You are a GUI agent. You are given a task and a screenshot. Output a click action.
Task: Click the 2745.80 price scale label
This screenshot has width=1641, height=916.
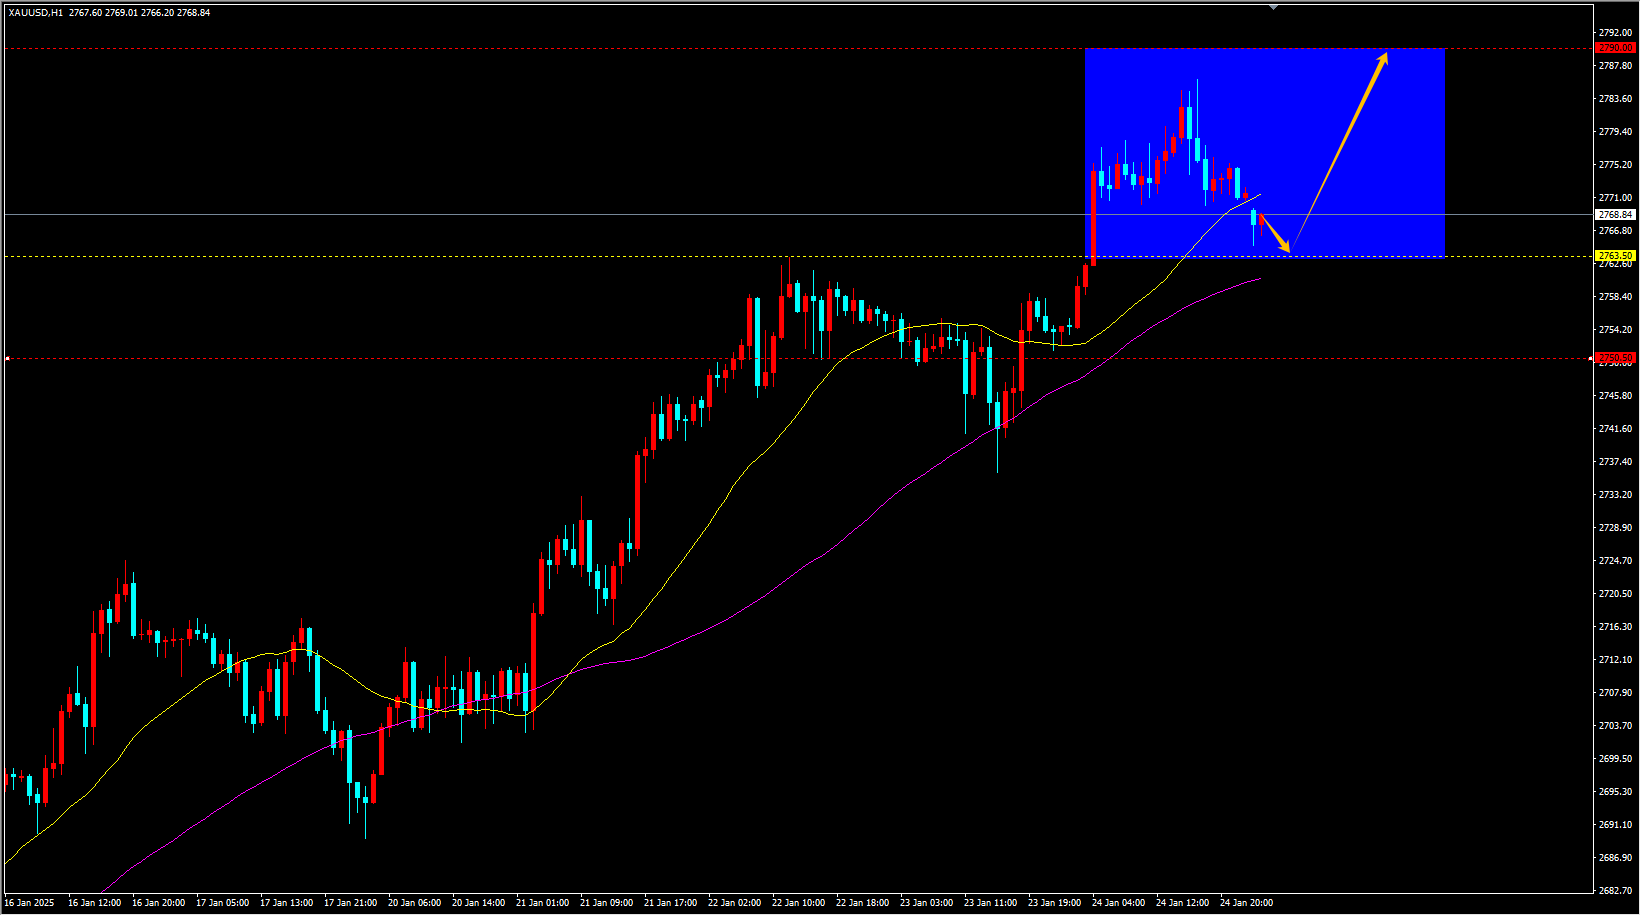1616,396
